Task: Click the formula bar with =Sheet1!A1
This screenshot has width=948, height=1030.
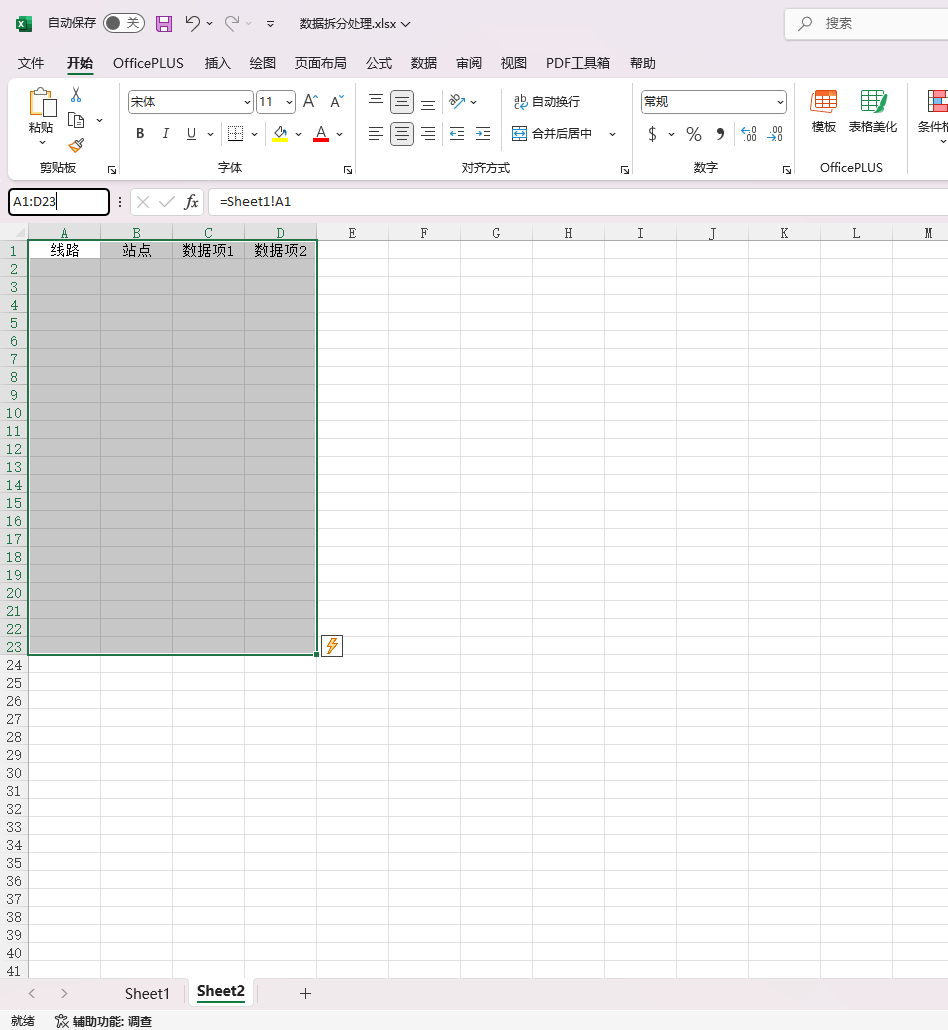Action: pos(578,202)
